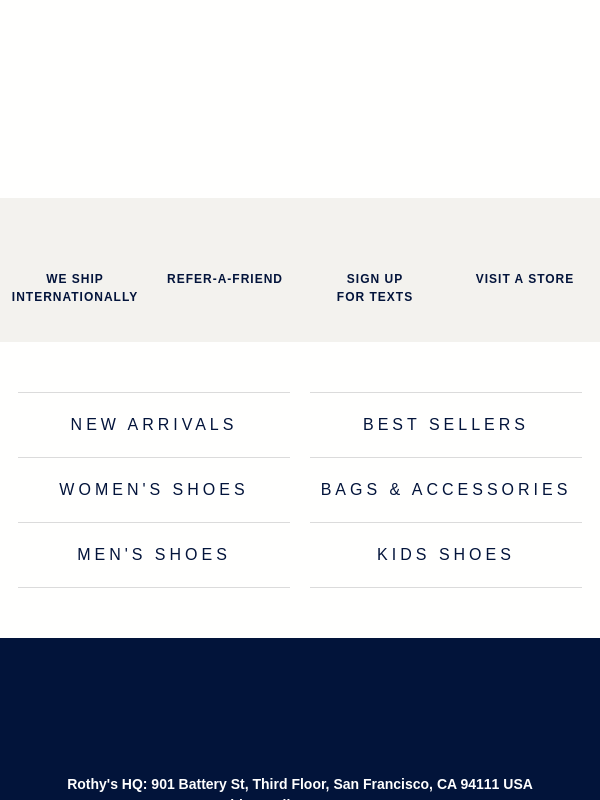
Task: View newly arrived products link
Action: click(x=154, y=425)
